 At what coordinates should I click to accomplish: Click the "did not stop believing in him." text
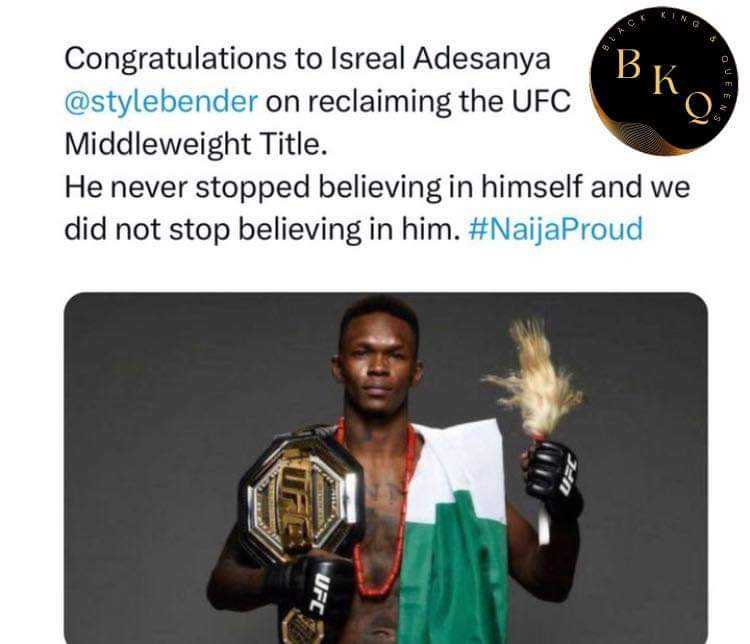(262, 230)
